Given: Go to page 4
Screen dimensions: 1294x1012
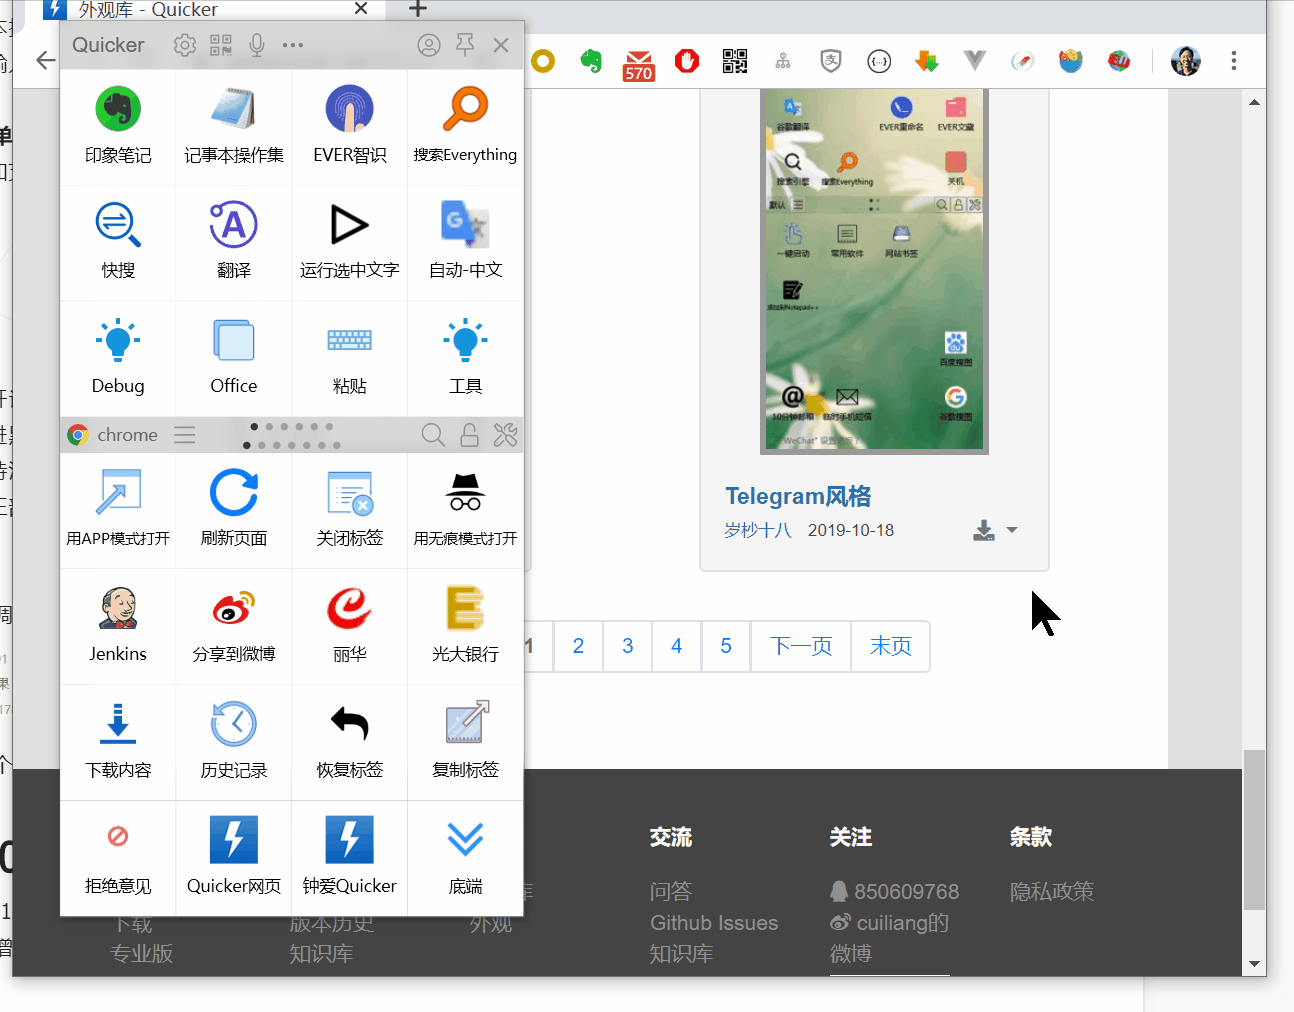Looking at the screenshot, I should (x=677, y=646).
